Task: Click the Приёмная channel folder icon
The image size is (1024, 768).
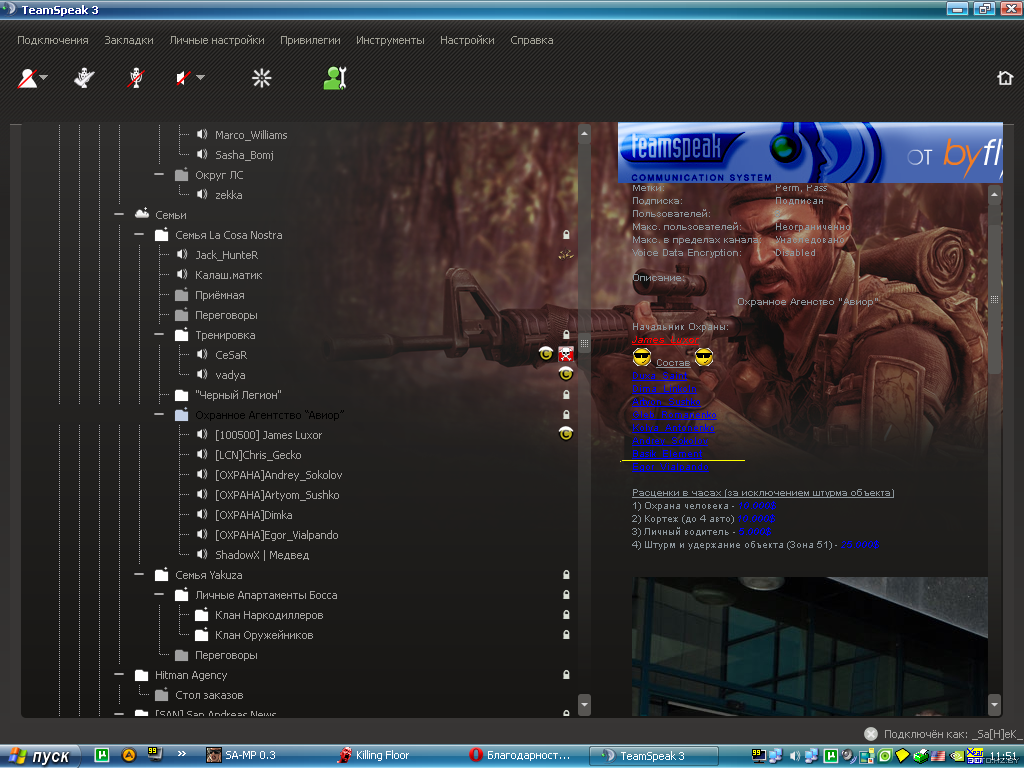Action: point(182,295)
